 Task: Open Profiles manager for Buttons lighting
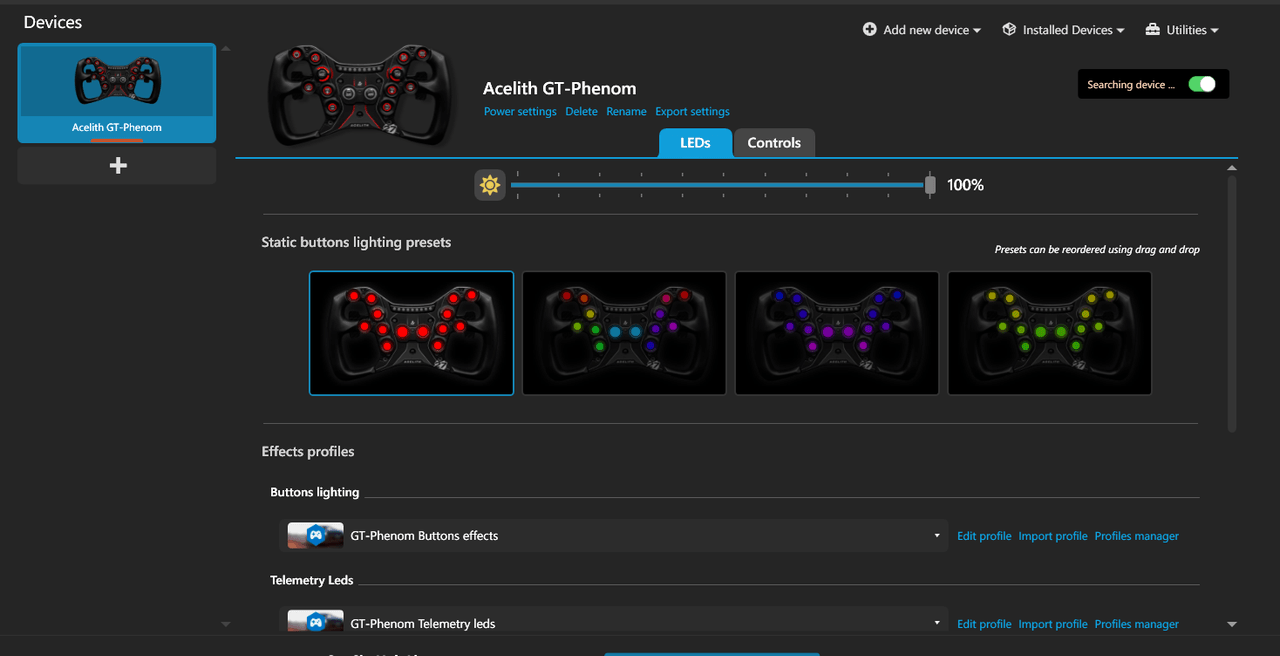[1137, 536]
